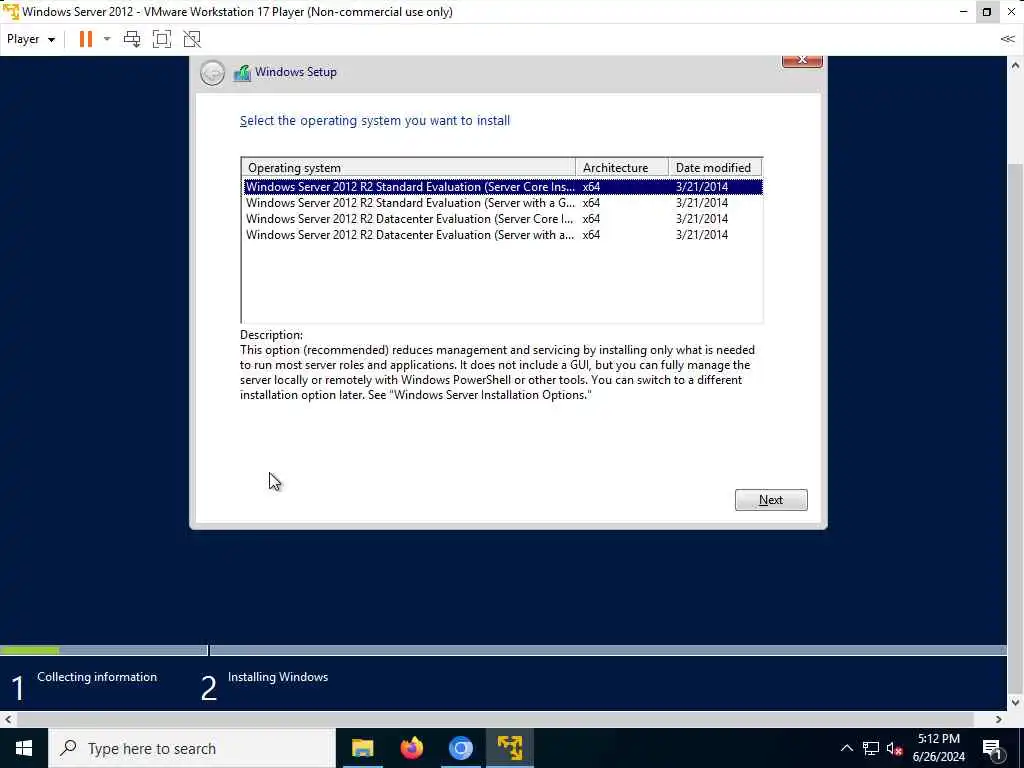Select Standard Evaluation Server with a GUI row
This screenshot has height=768, width=1024.
tap(503, 203)
